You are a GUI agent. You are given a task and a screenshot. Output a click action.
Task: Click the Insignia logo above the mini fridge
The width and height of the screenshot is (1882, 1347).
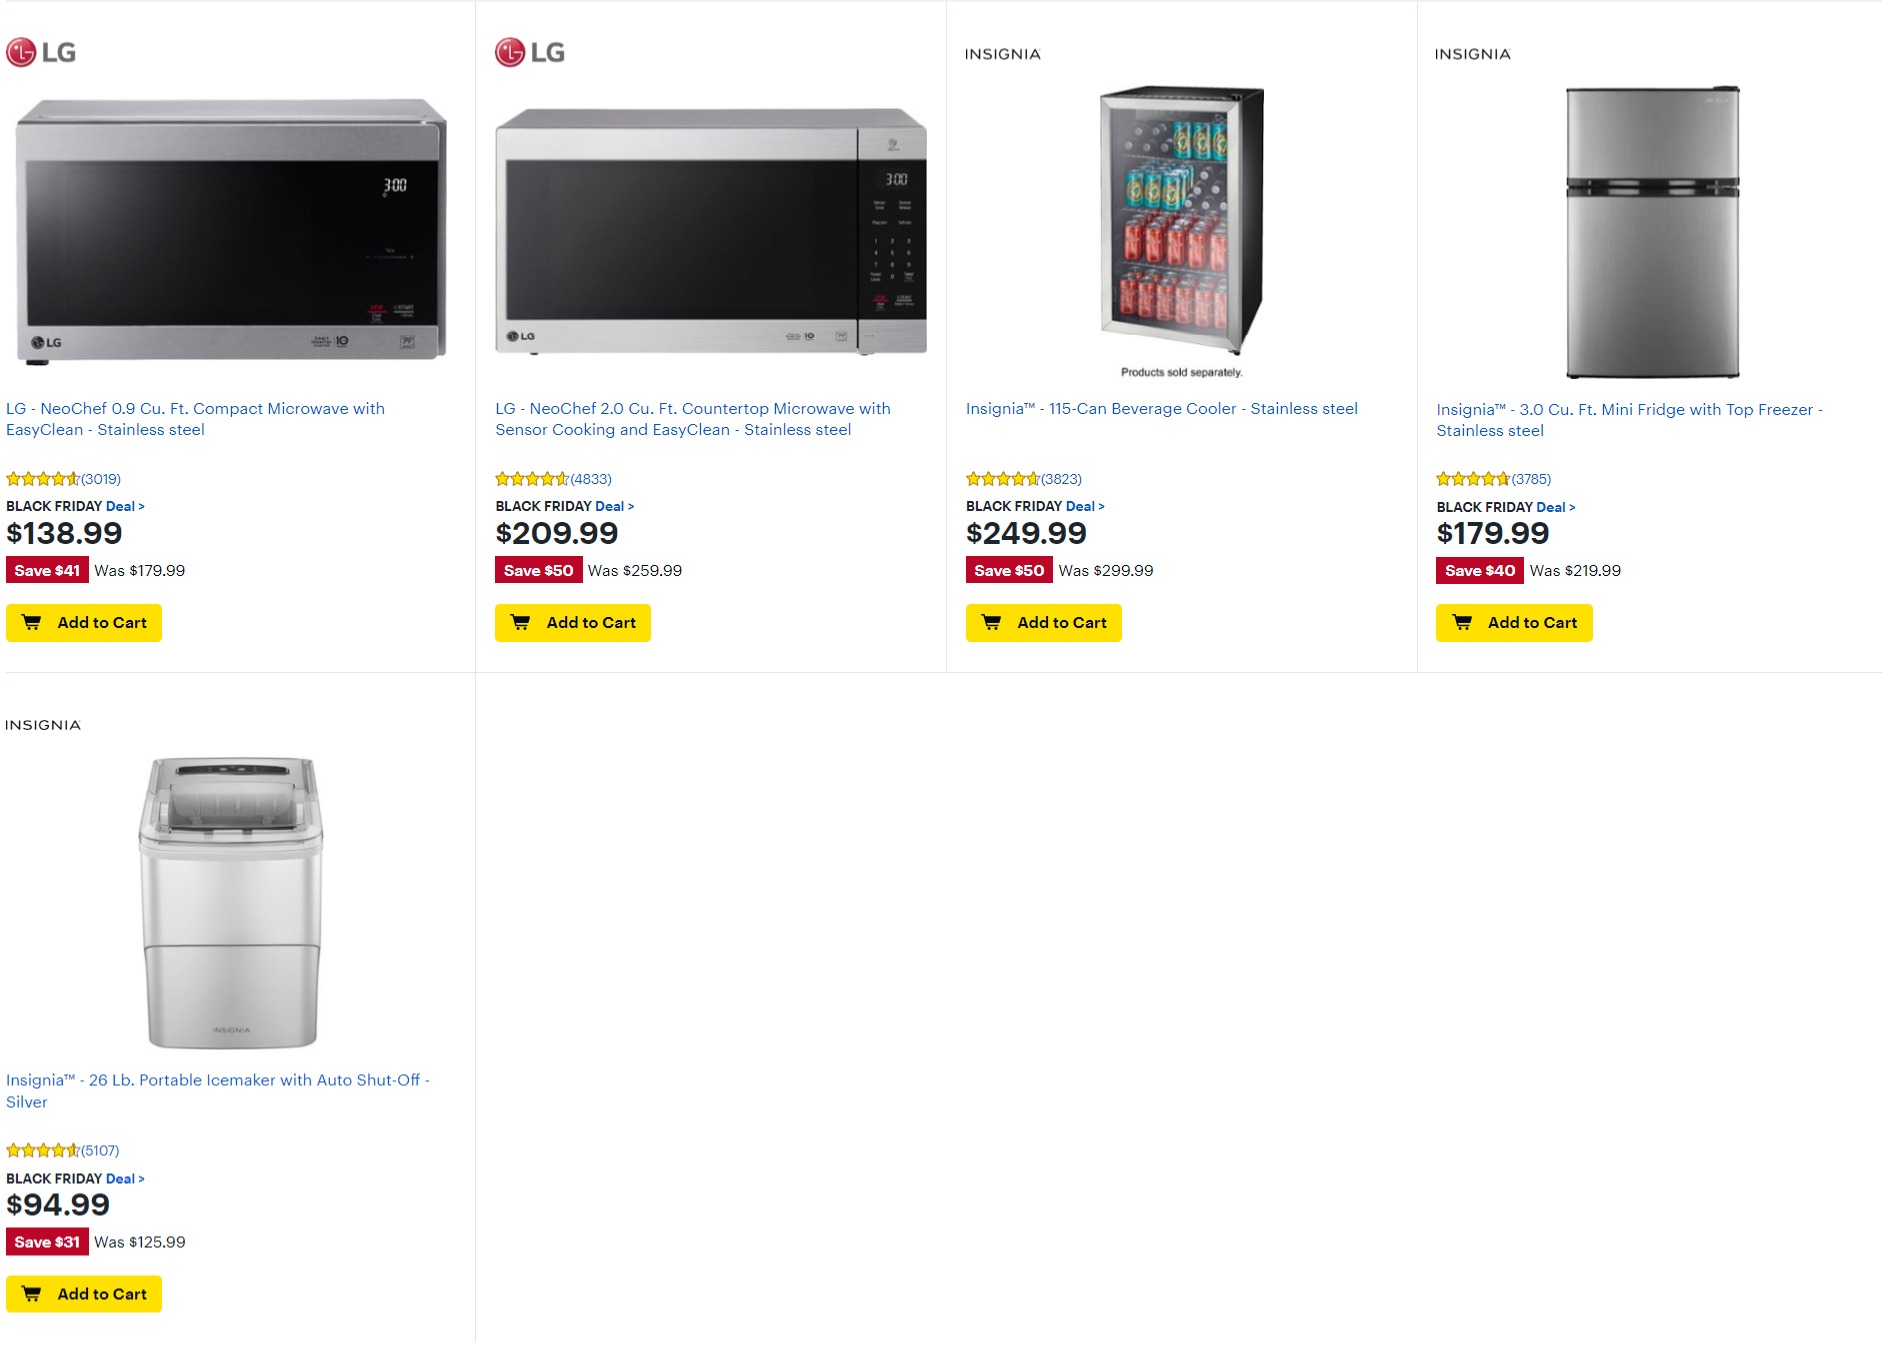click(1472, 54)
